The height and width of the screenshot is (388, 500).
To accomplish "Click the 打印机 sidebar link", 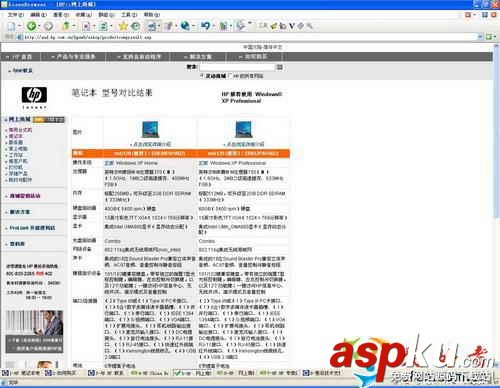I will pos(16,167).
